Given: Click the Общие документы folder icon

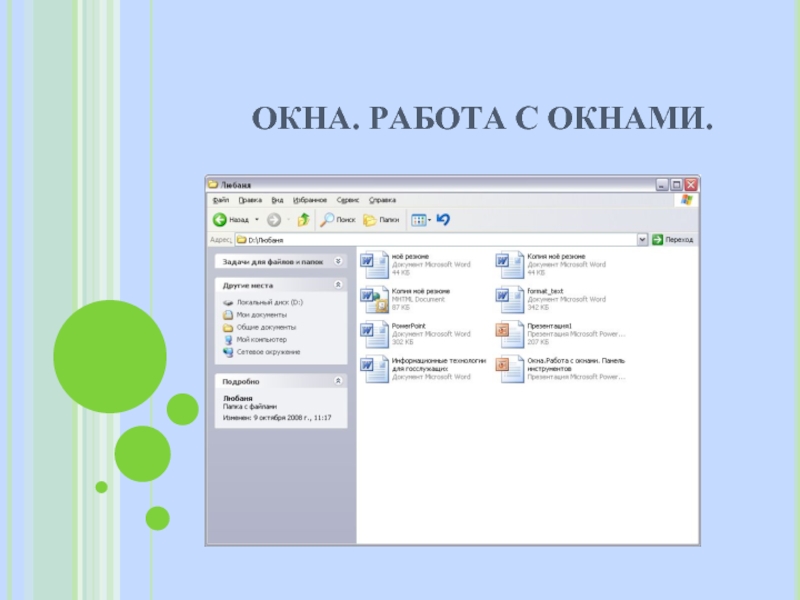Looking at the screenshot, I should 228,328.
